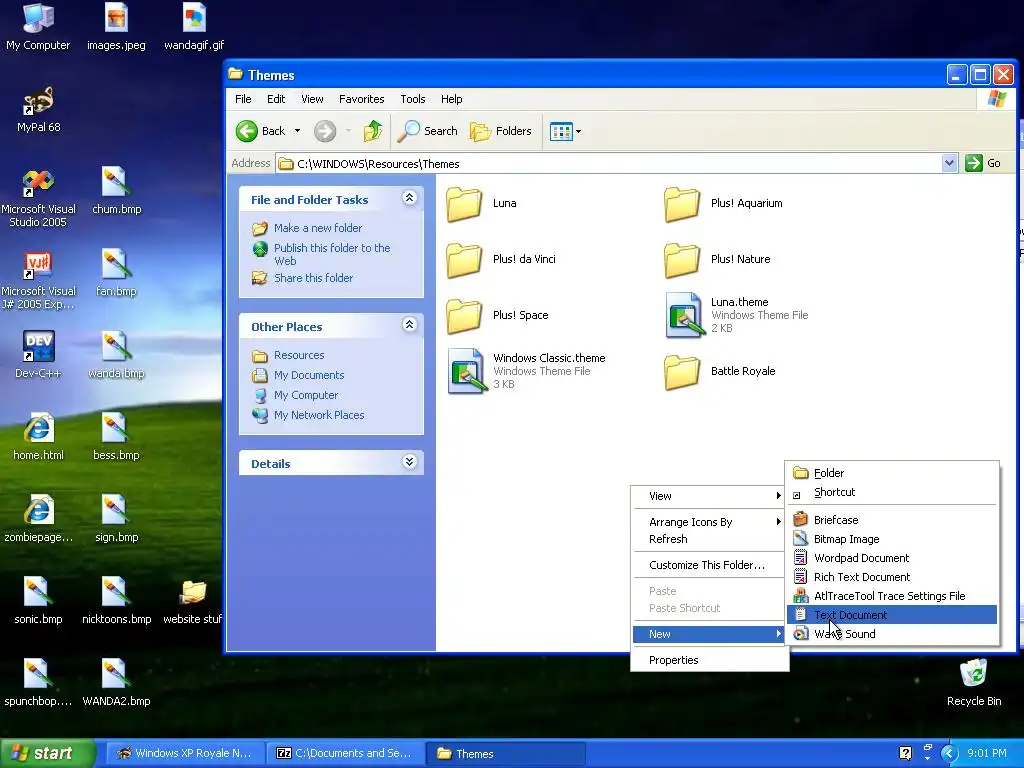
Task: Go to Resources in Other Places
Action: pyautogui.click(x=299, y=355)
